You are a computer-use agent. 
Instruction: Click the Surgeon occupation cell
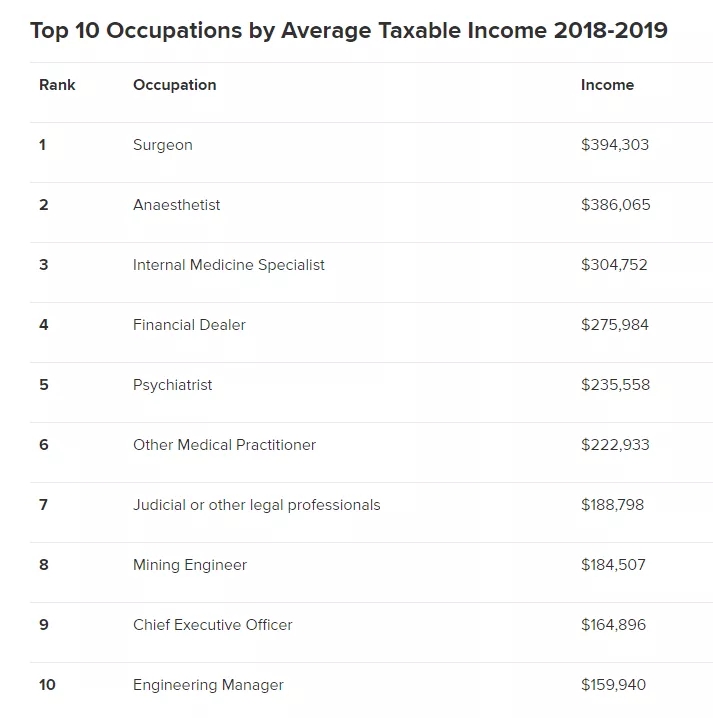click(x=163, y=145)
